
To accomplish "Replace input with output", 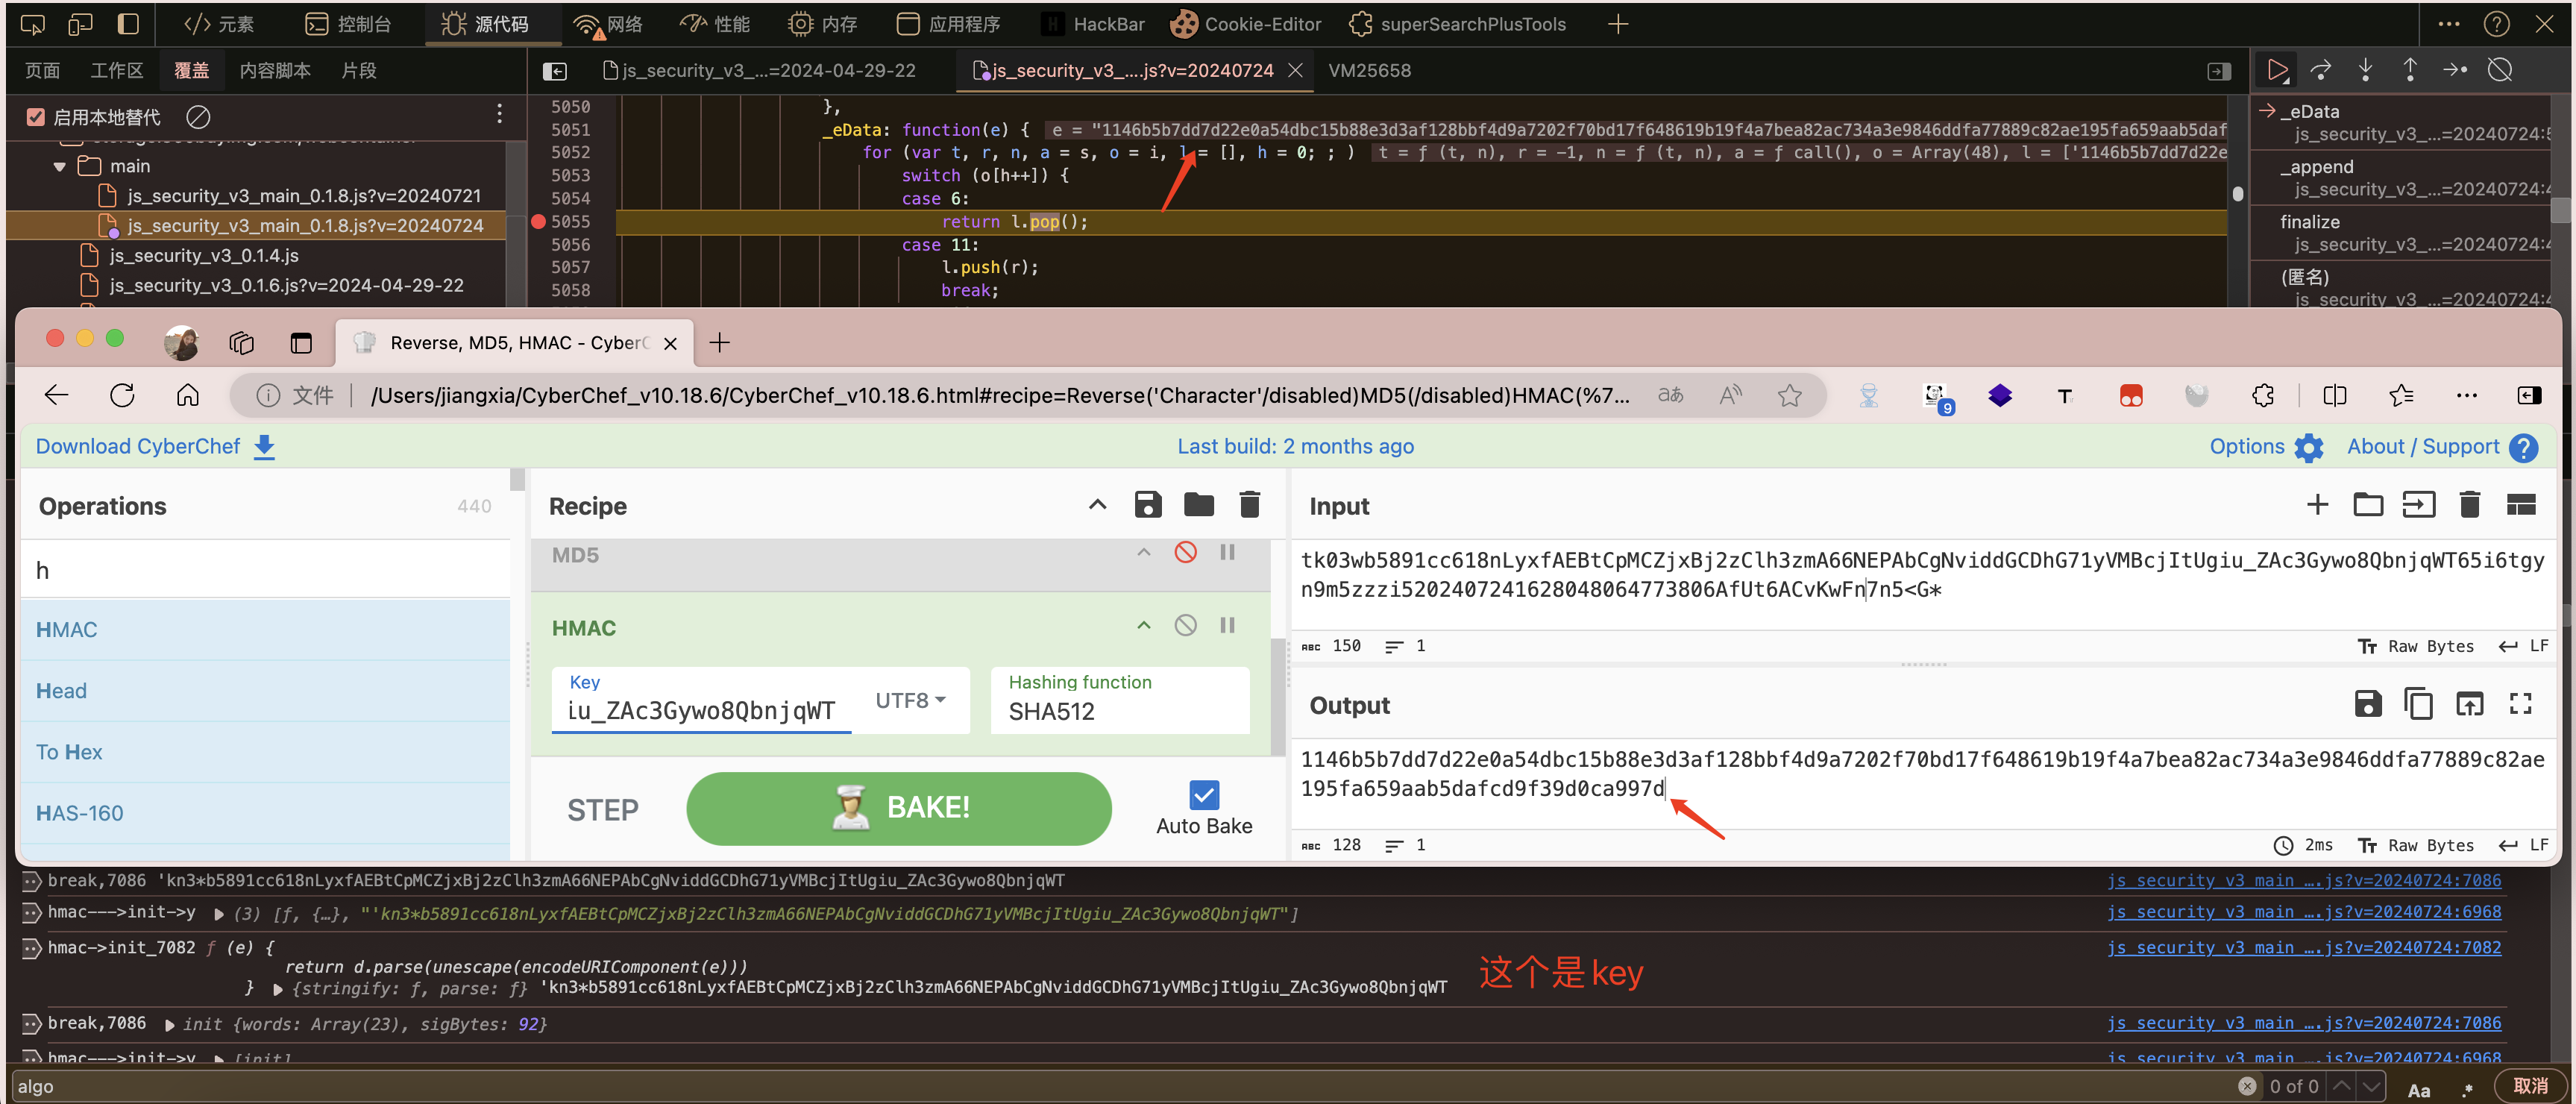I will 2469,704.
